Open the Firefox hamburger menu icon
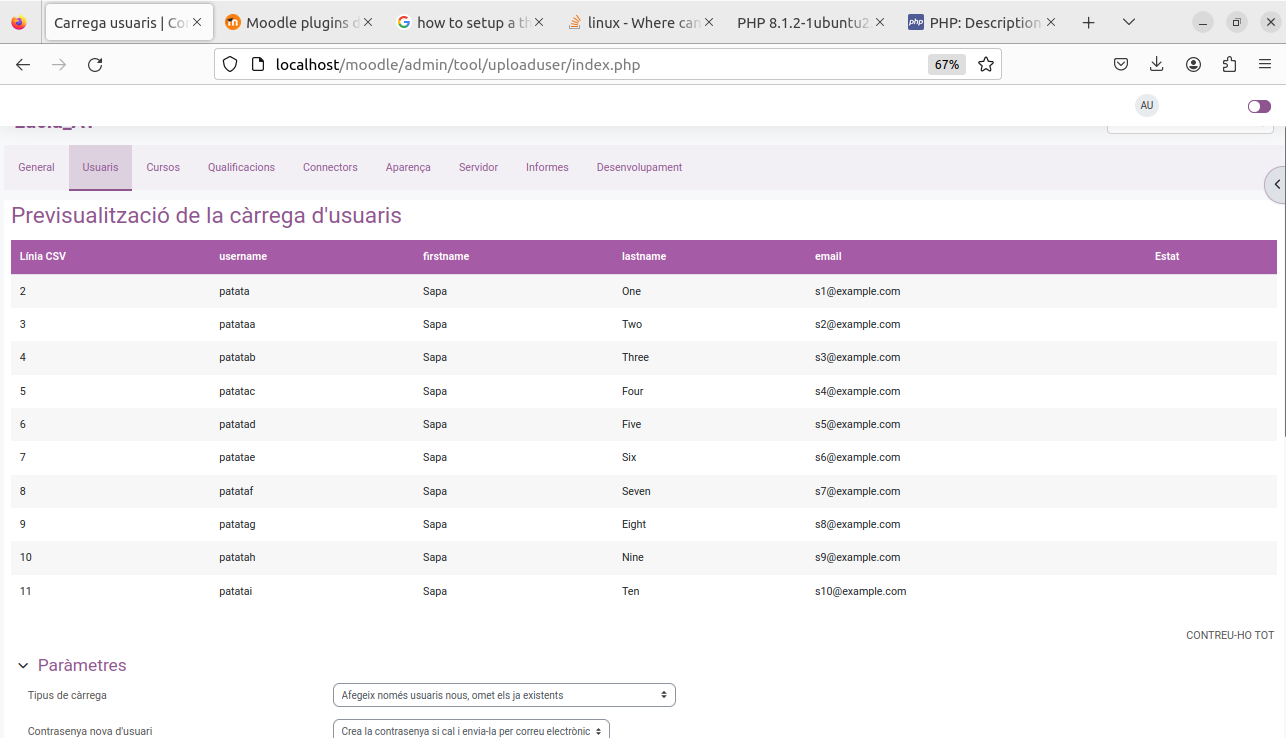The image size is (1286, 738). tap(1264, 63)
